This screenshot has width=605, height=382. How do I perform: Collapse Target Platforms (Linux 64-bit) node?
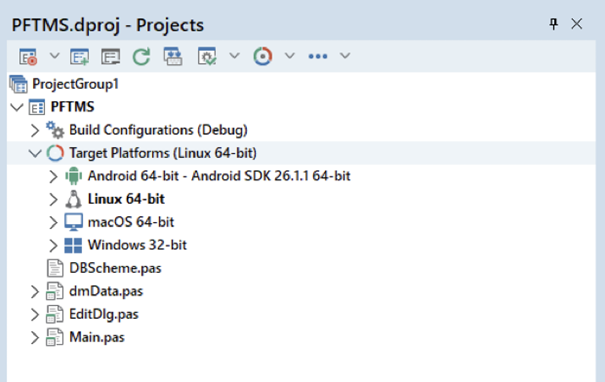[x=35, y=154]
